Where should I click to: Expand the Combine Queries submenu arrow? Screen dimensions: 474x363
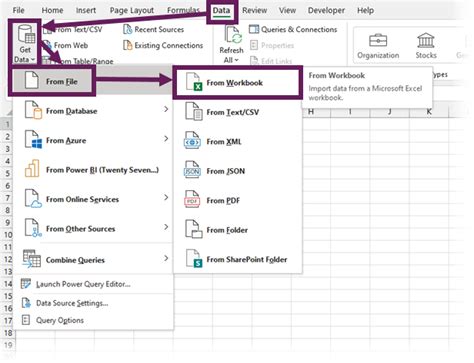[166, 258]
